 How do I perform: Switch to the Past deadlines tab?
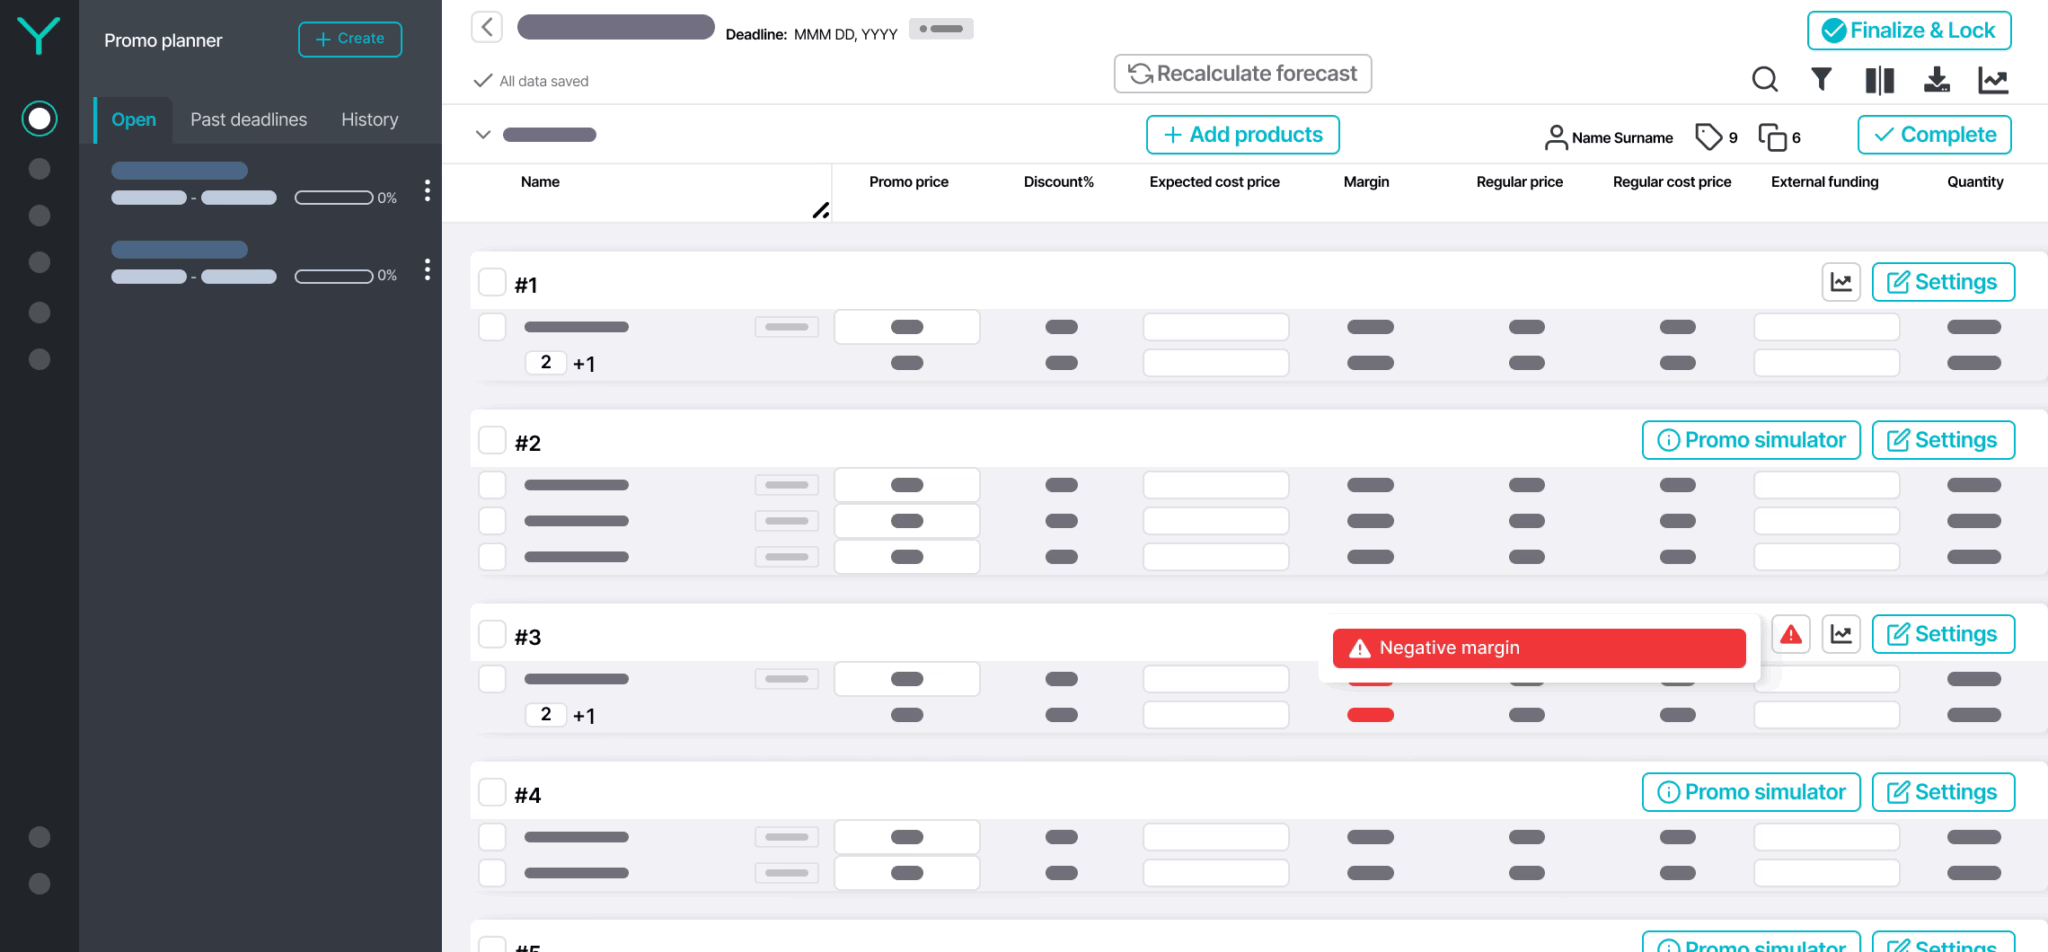248,120
